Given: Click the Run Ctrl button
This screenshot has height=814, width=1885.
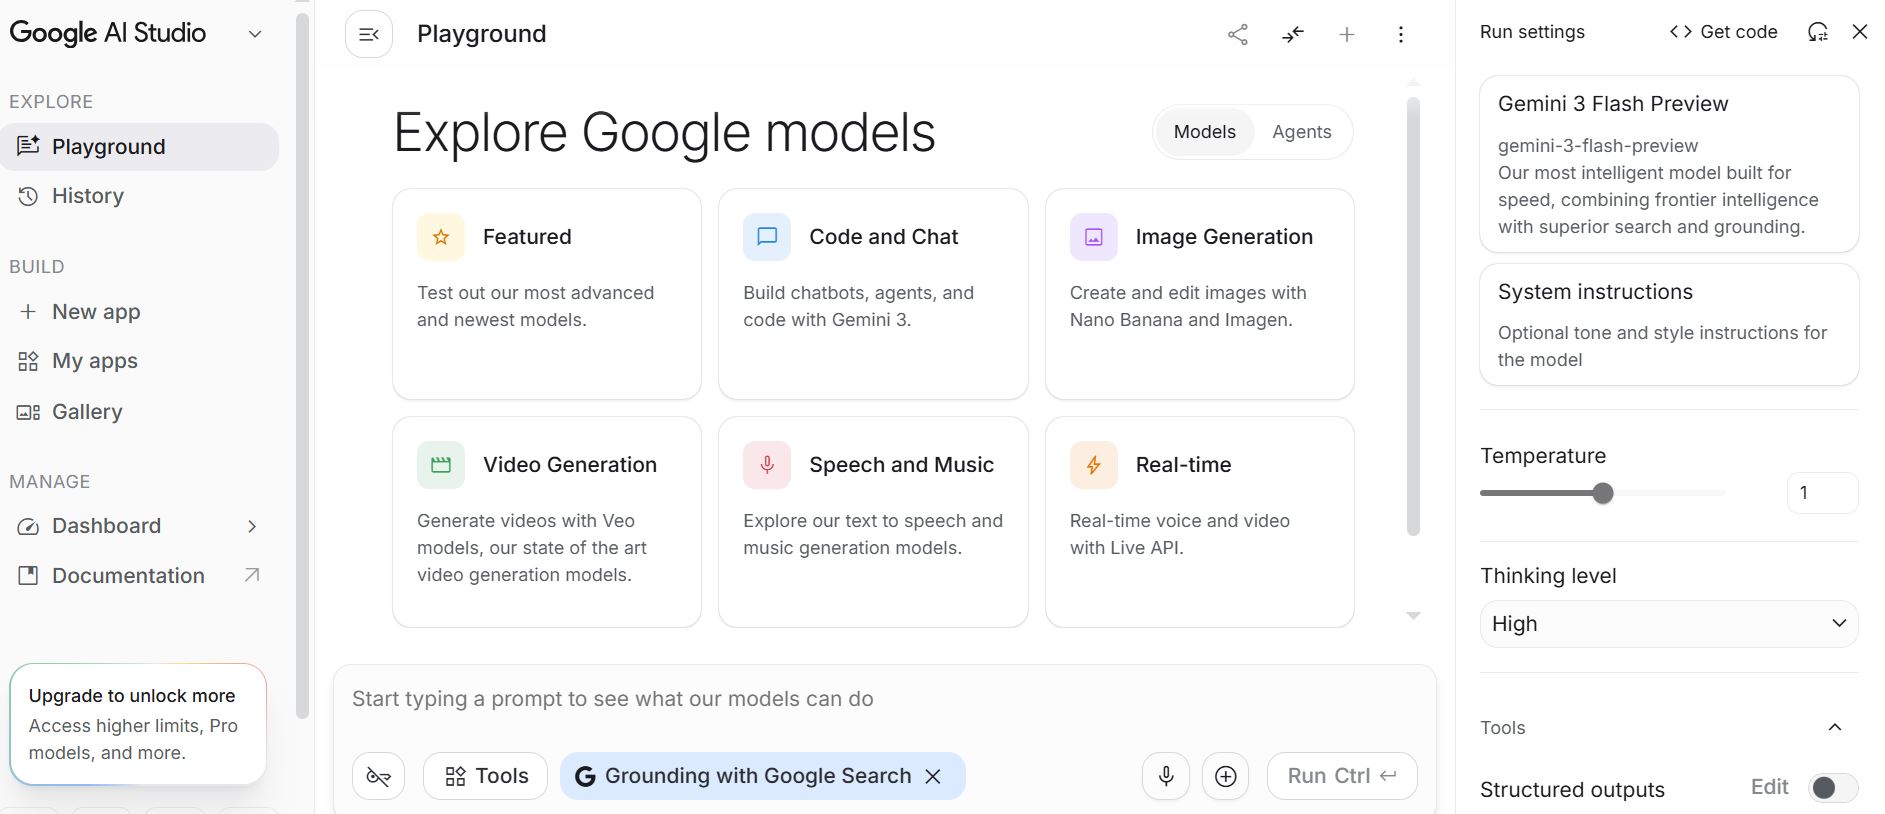Looking at the screenshot, I should click(x=1342, y=776).
